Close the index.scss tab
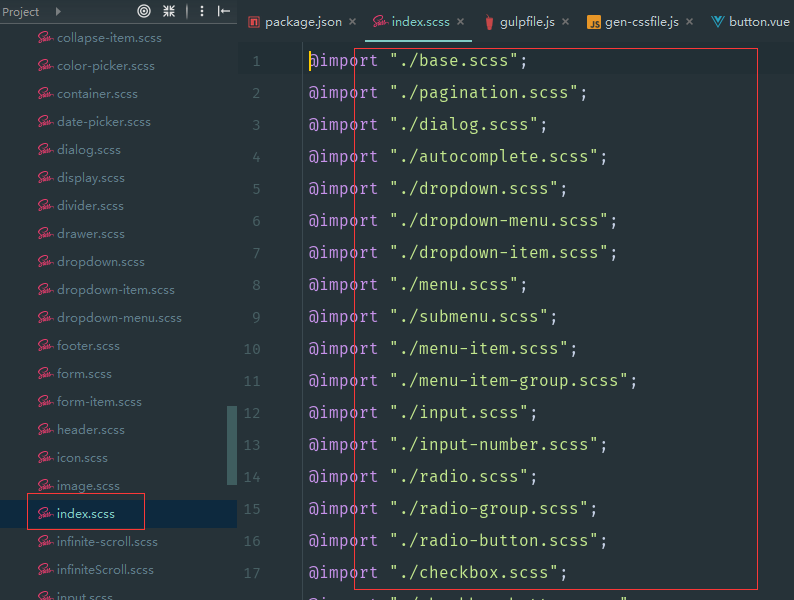Screen dimensions: 794x600 click(x=460, y=22)
